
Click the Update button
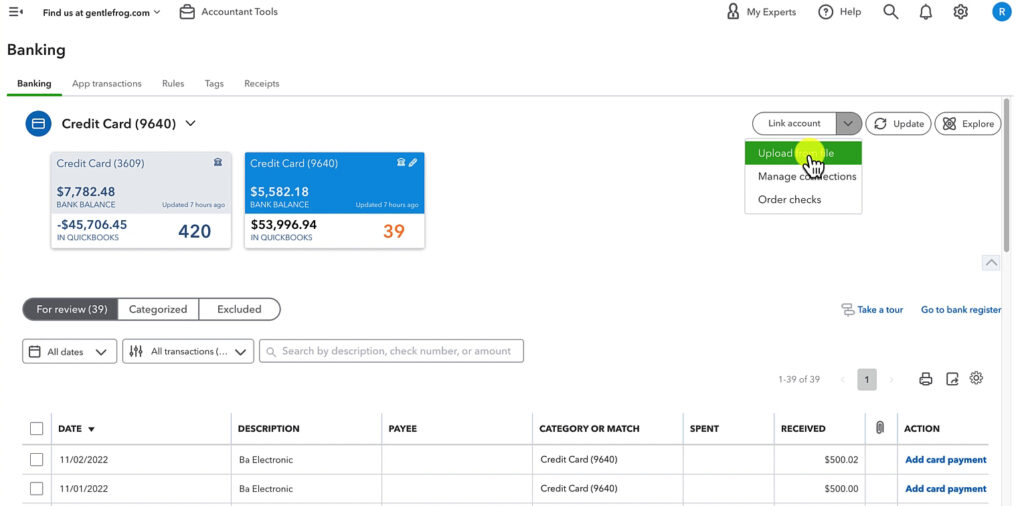tap(898, 124)
